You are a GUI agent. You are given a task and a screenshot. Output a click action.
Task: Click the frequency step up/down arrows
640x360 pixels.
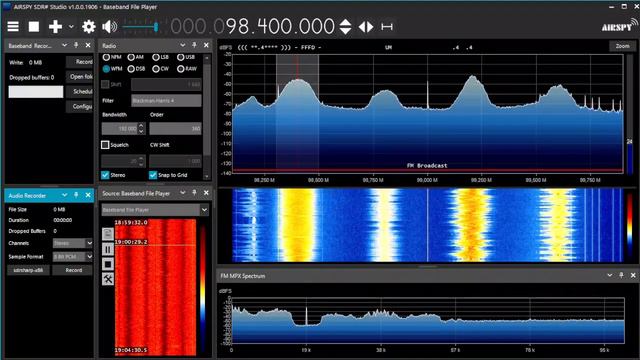tap(345, 27)
